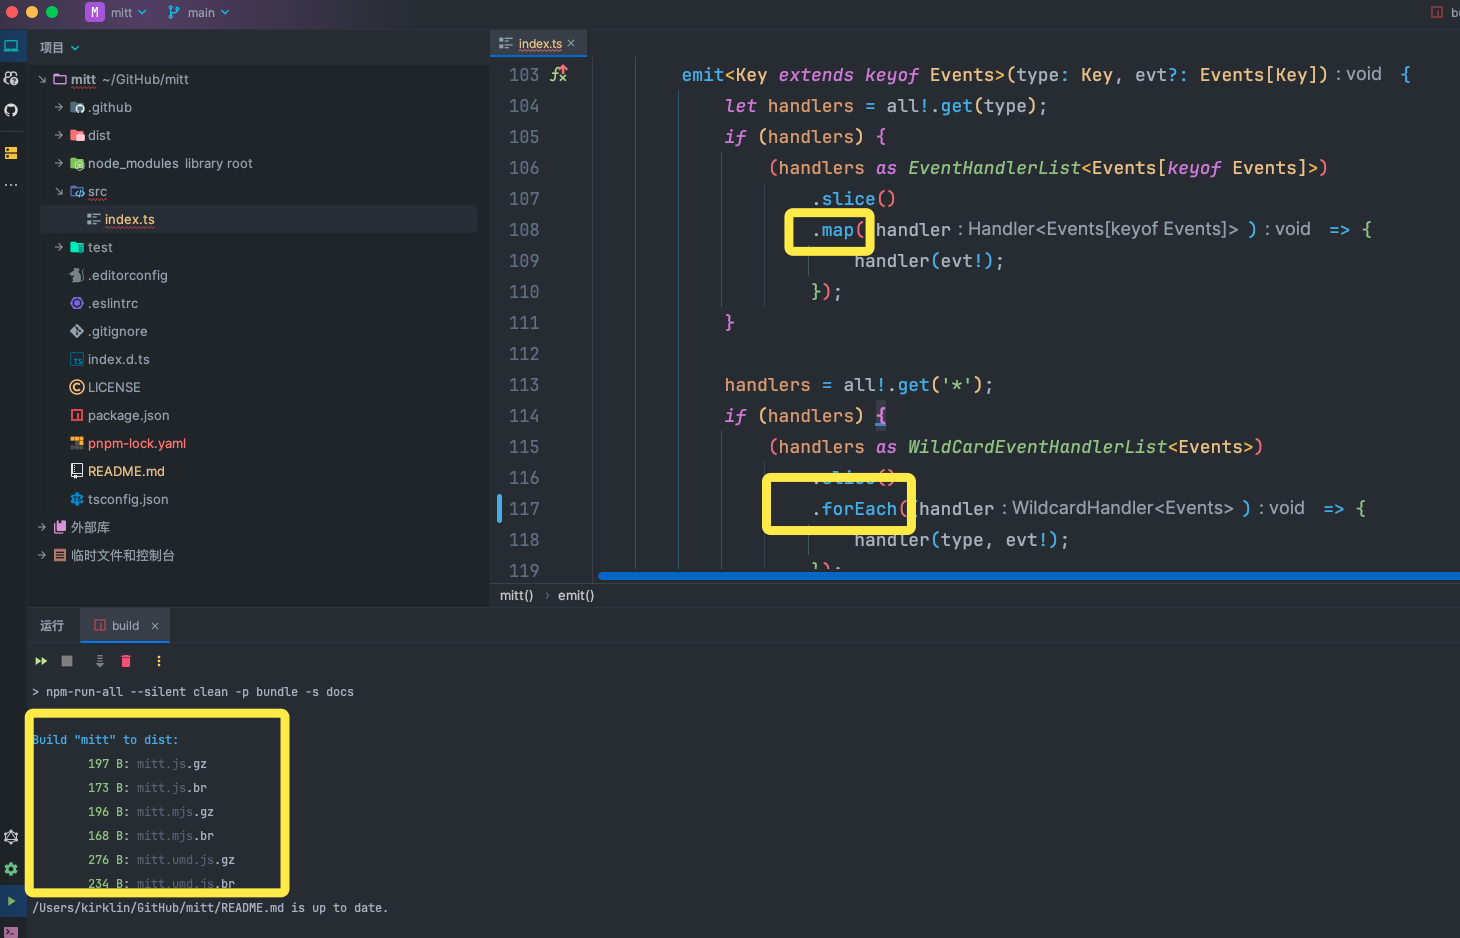Open the 项目 view dropdown
Image resolution: width=1460 pixels, height=938 pixels.
(59, 47)
